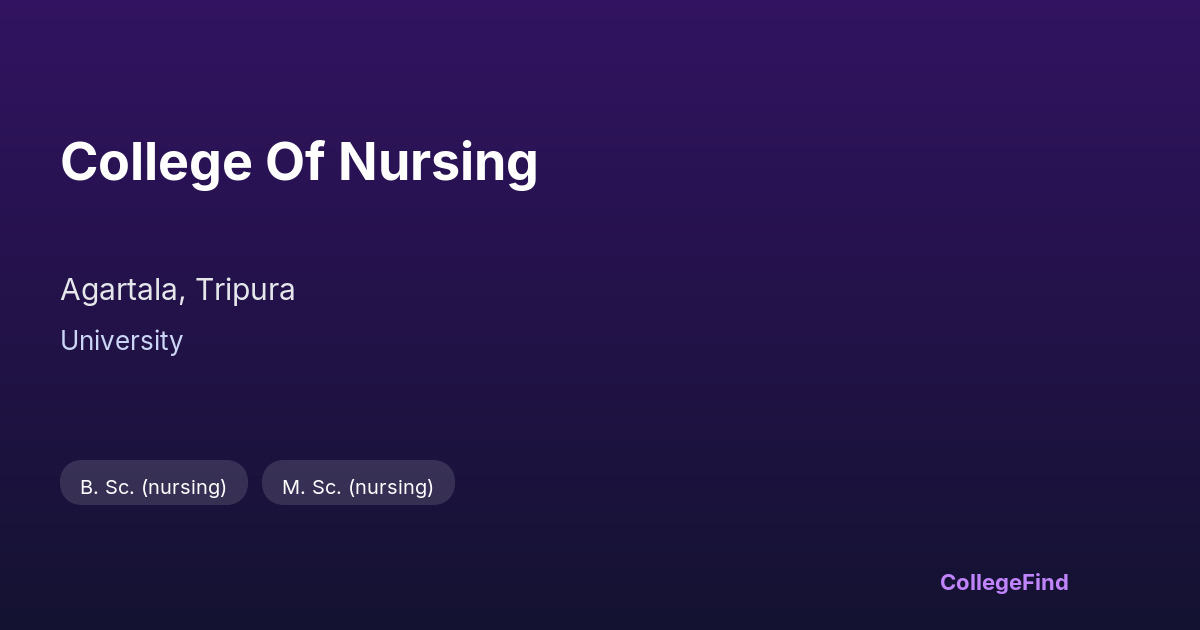
Task: Choose the bachelor's nursing course chip
Action: click(x=154, y=483)
